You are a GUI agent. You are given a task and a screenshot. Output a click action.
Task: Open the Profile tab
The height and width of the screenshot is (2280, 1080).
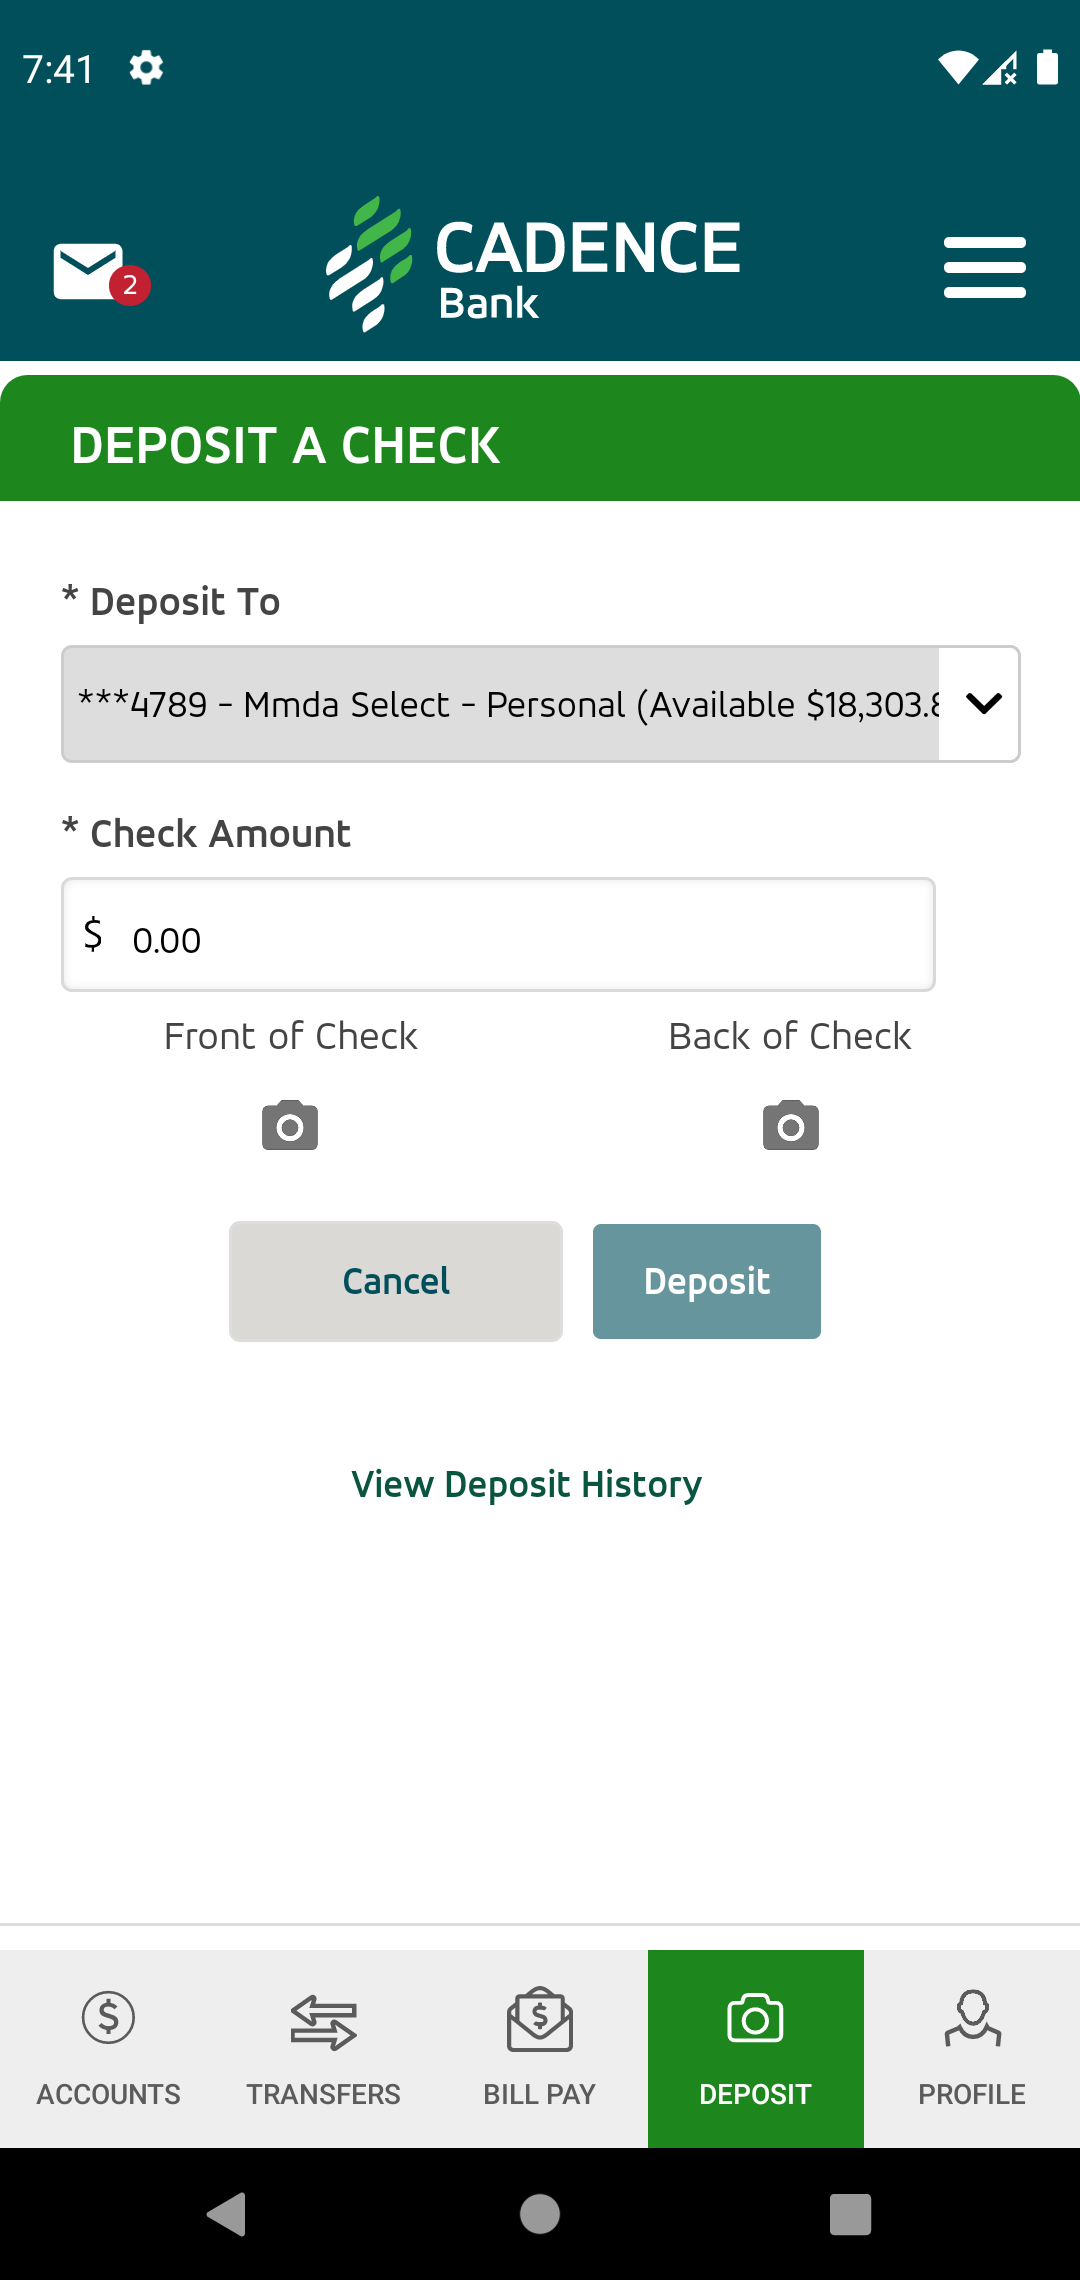coord(972,2048)
